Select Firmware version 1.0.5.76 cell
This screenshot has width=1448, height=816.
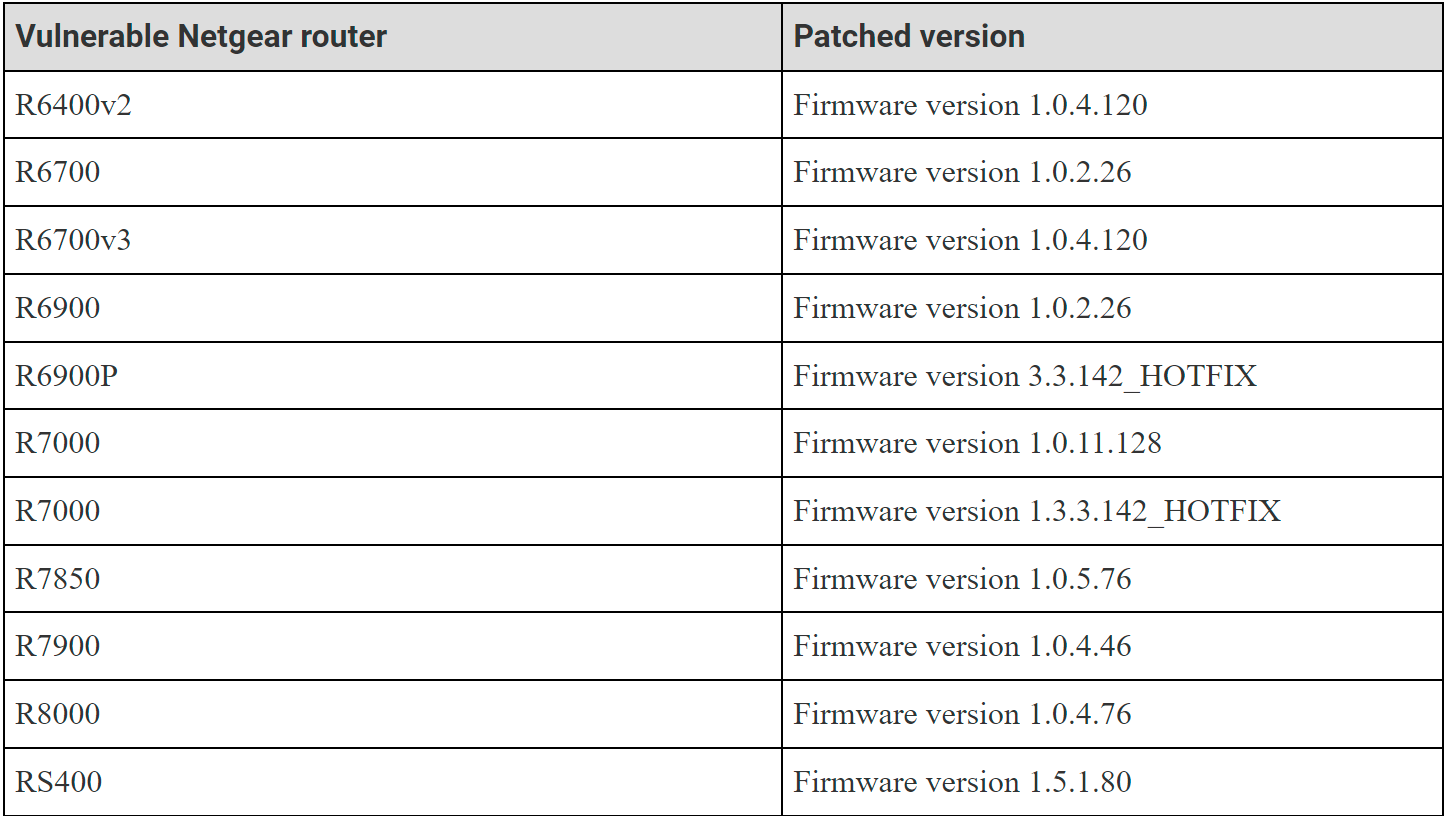1112,579
